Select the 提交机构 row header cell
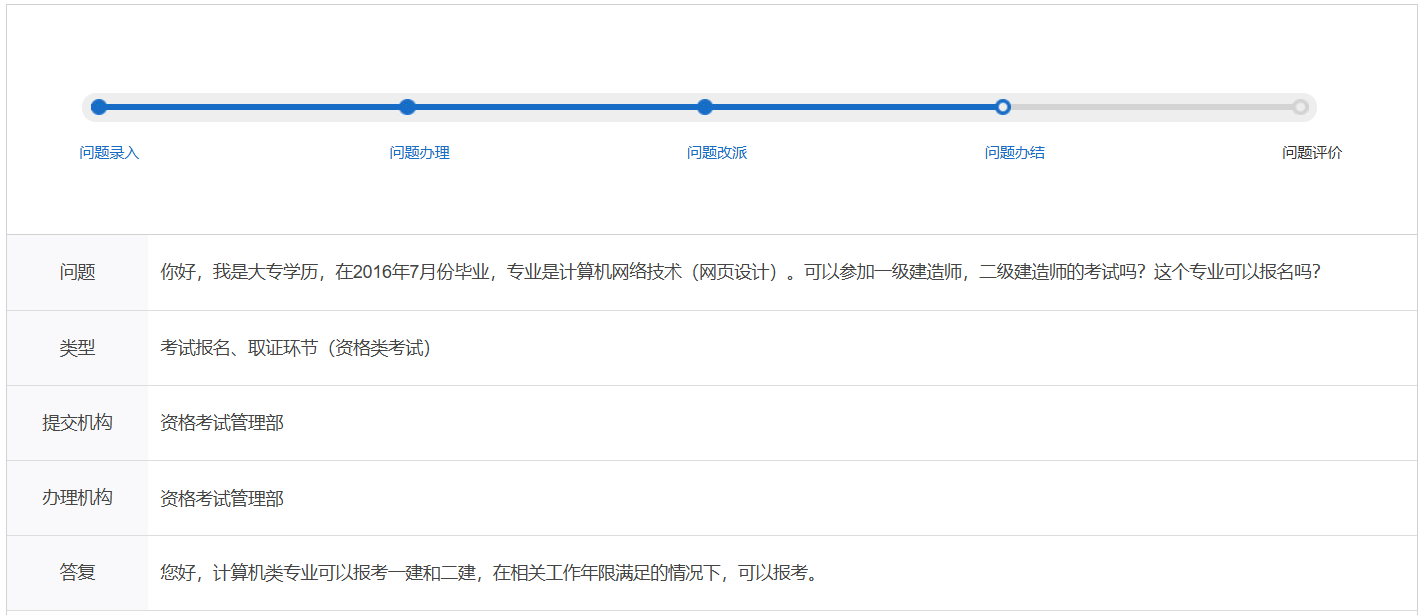Screen dimensions: 1423x615 (77, 423)
